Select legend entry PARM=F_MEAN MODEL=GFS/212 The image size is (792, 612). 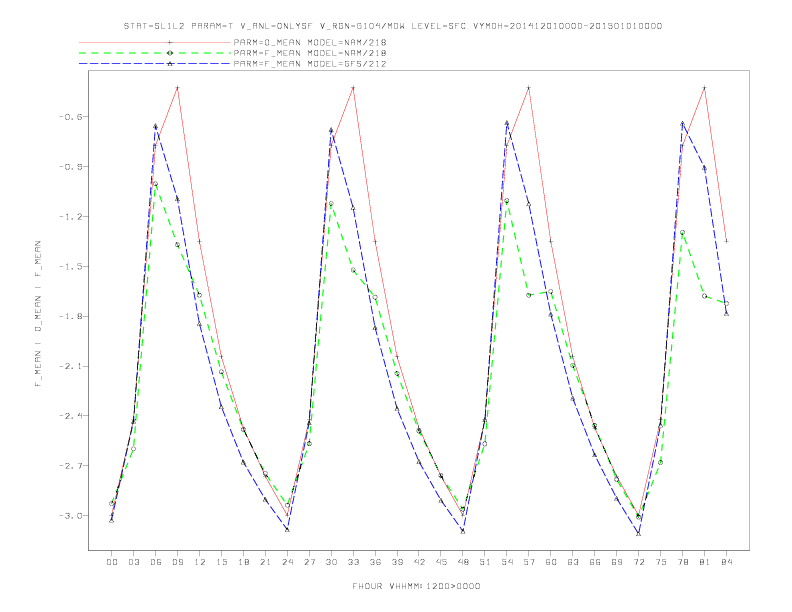tap(310, 64)
